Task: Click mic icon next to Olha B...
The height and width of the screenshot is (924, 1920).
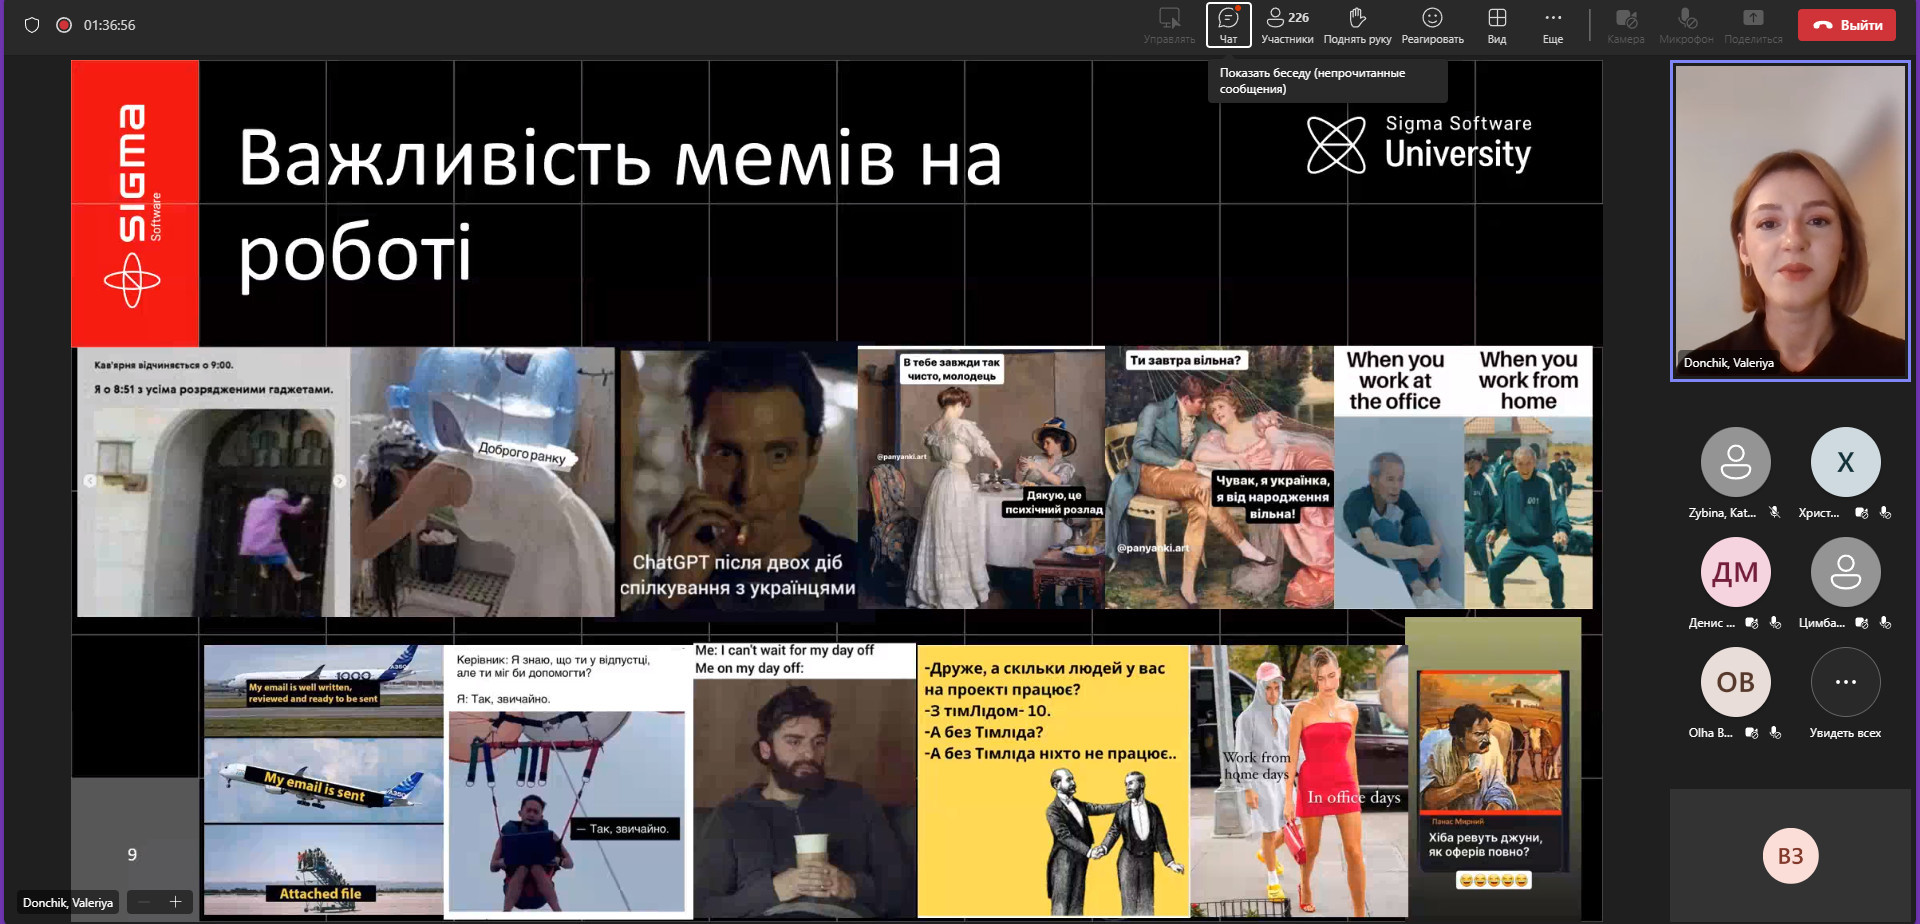Action: [1775, 732]
